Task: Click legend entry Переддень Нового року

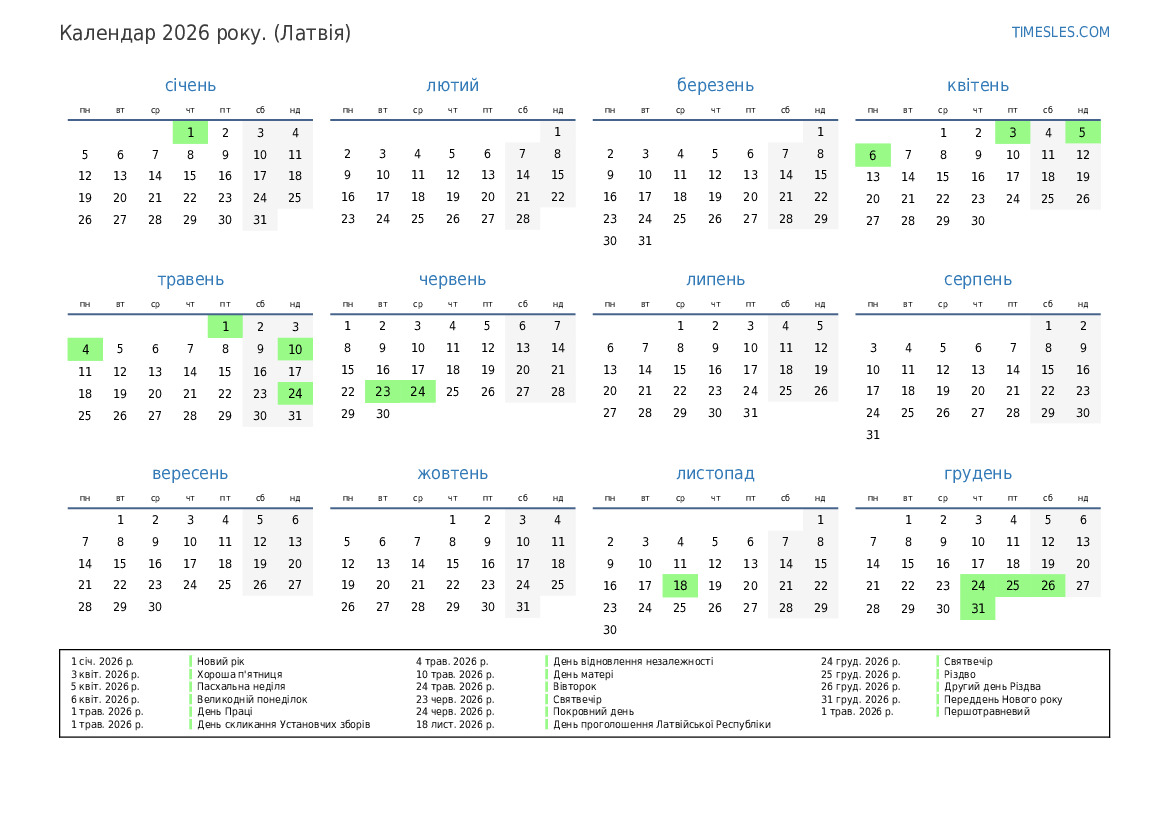Action: point(1003,699)
